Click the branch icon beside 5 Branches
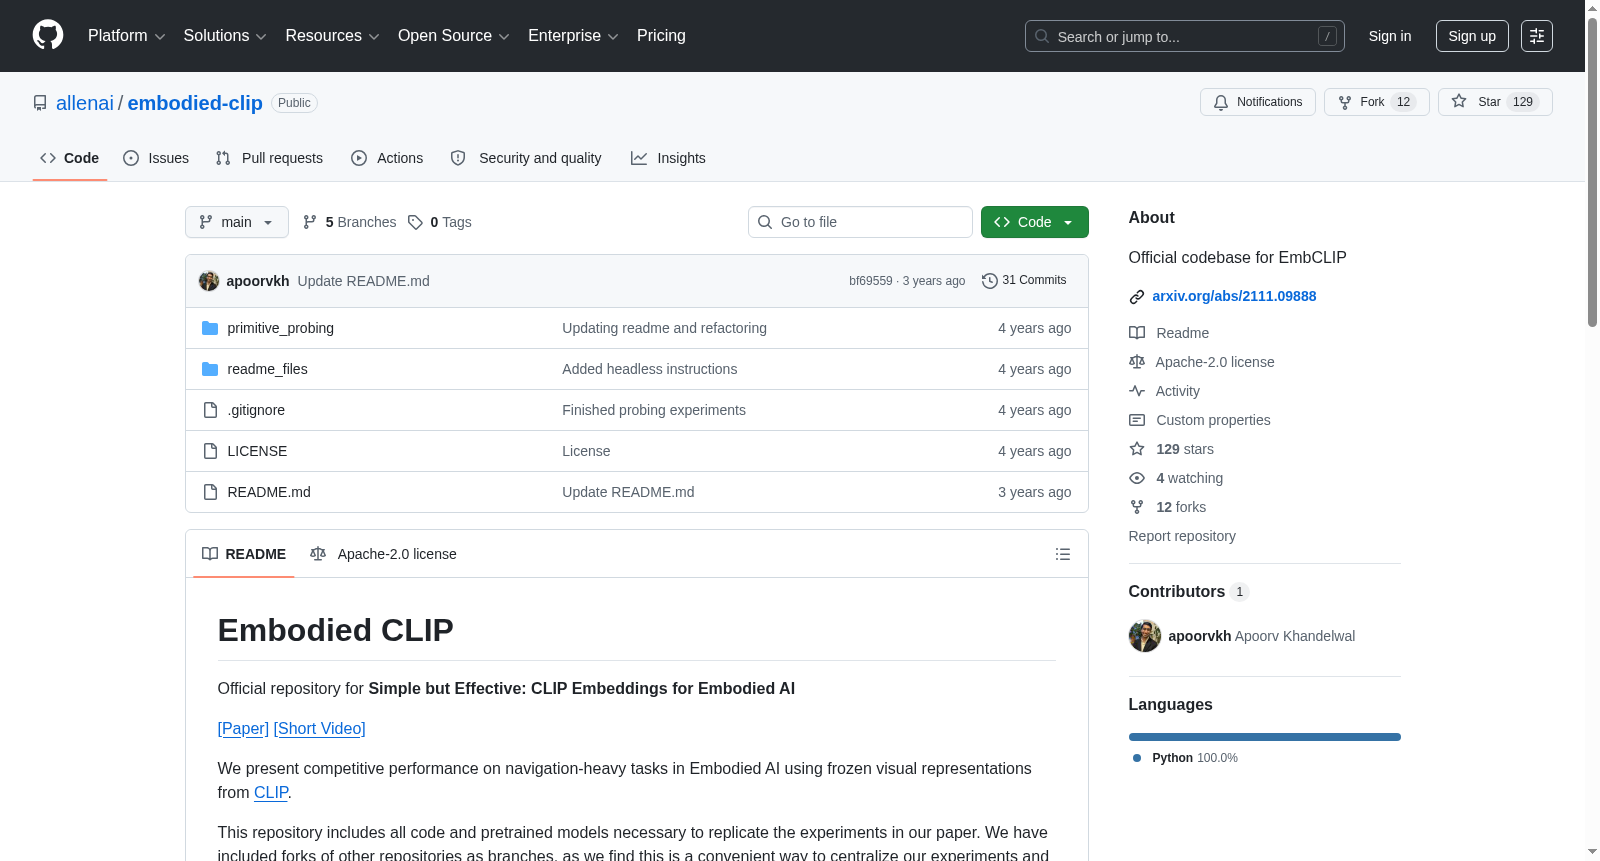The width and height of the screenshot is (1600, 861). [x=310, y=222]
